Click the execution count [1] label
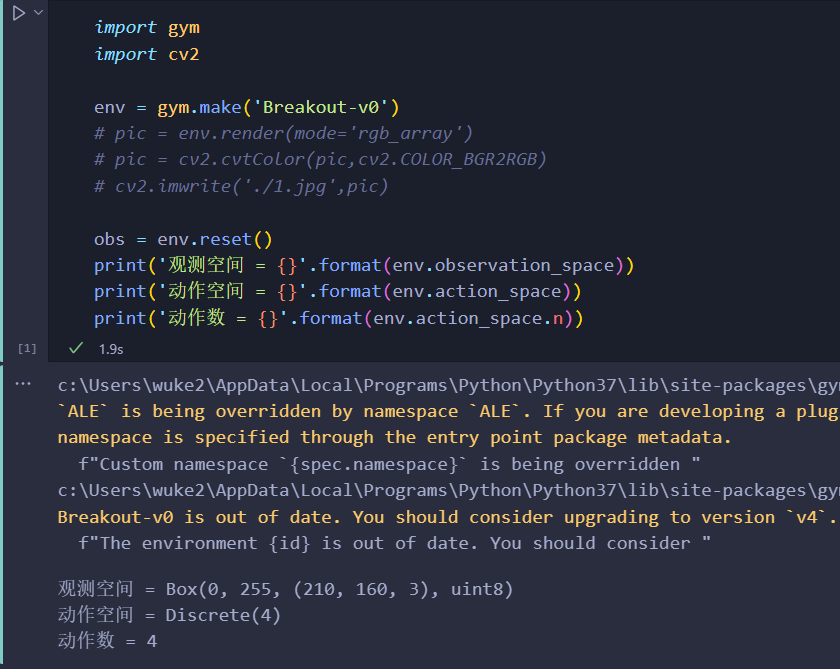The width and height of the screenshot is (840, 669). 27,349
